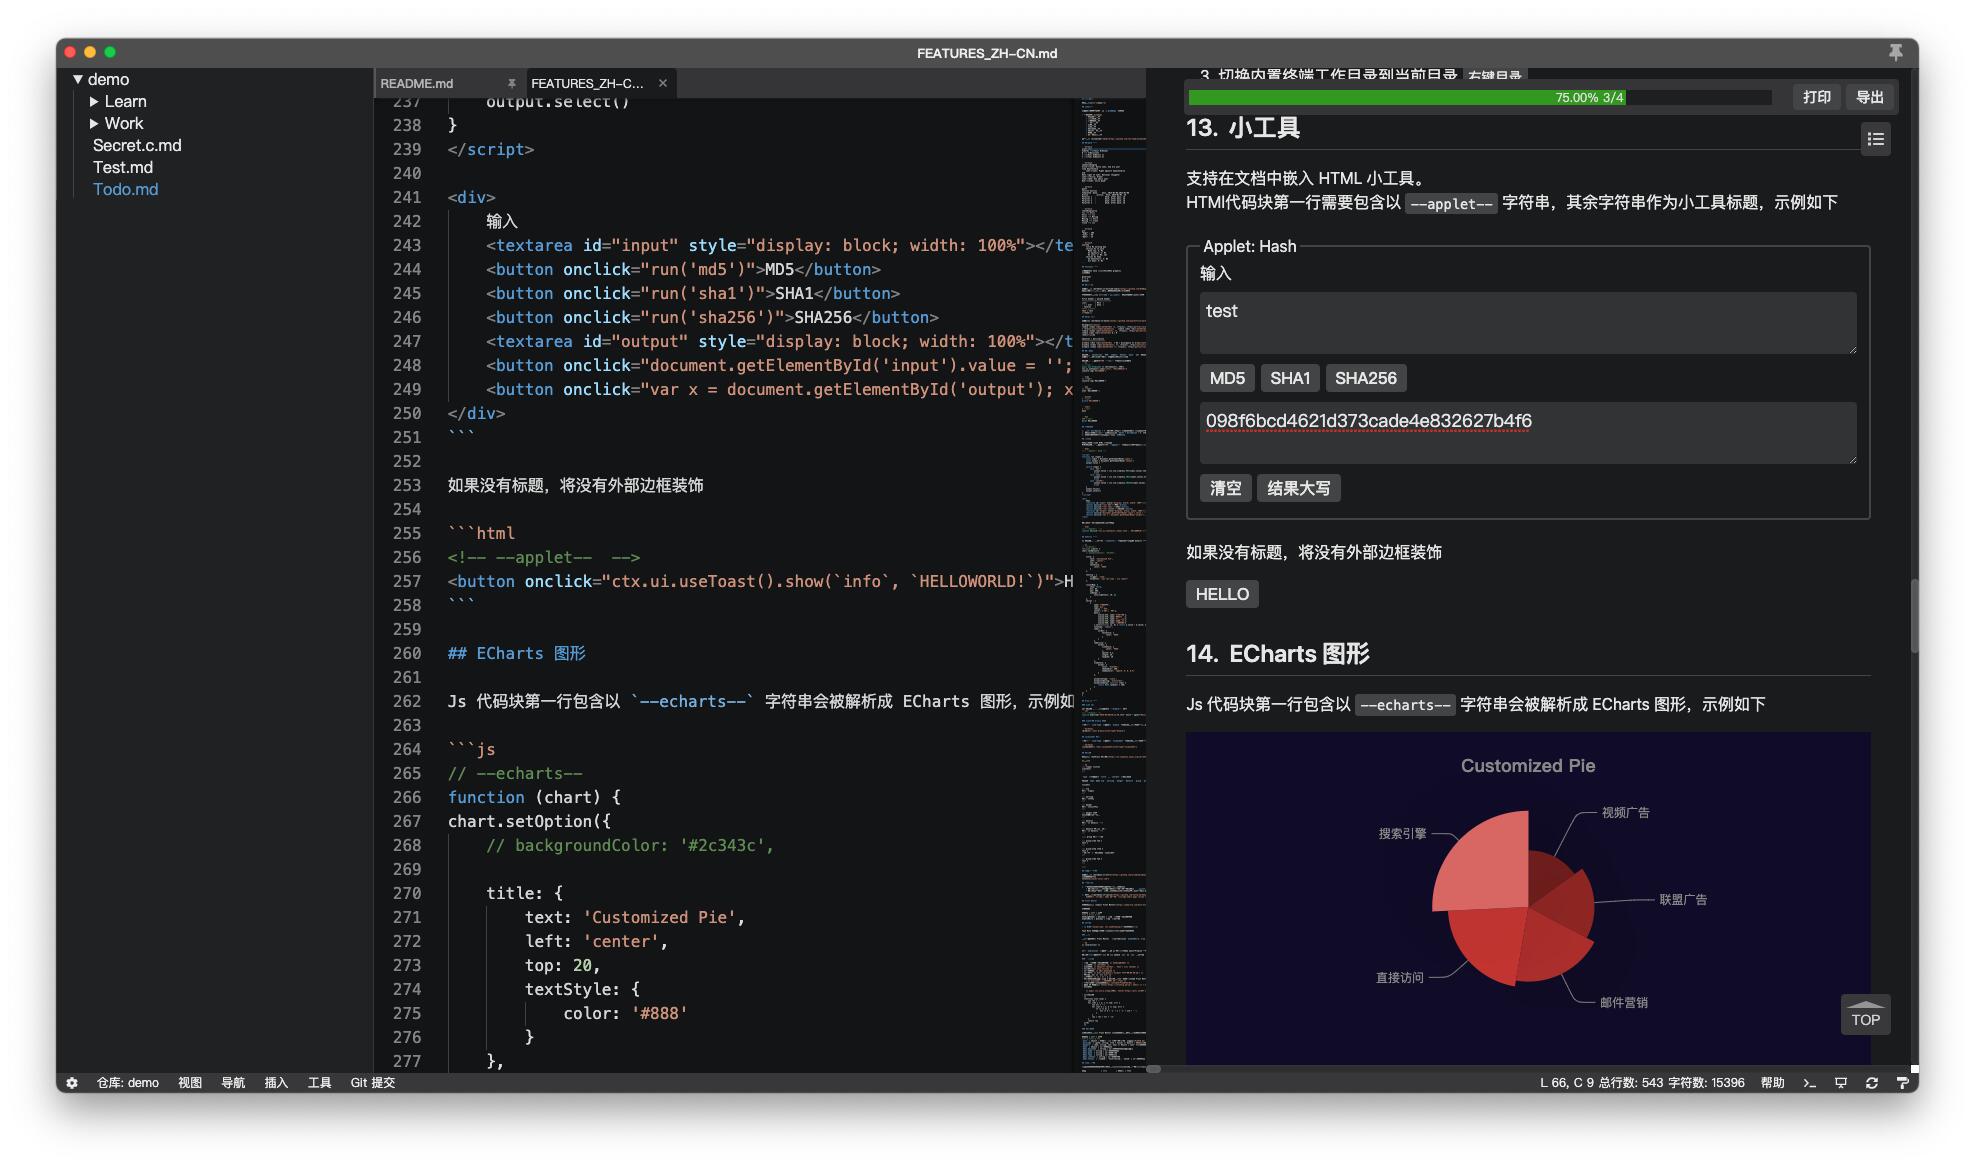The image size is (1975, 1167).
Task: Click the green 75% progress bar
Action: (1407, 97)
